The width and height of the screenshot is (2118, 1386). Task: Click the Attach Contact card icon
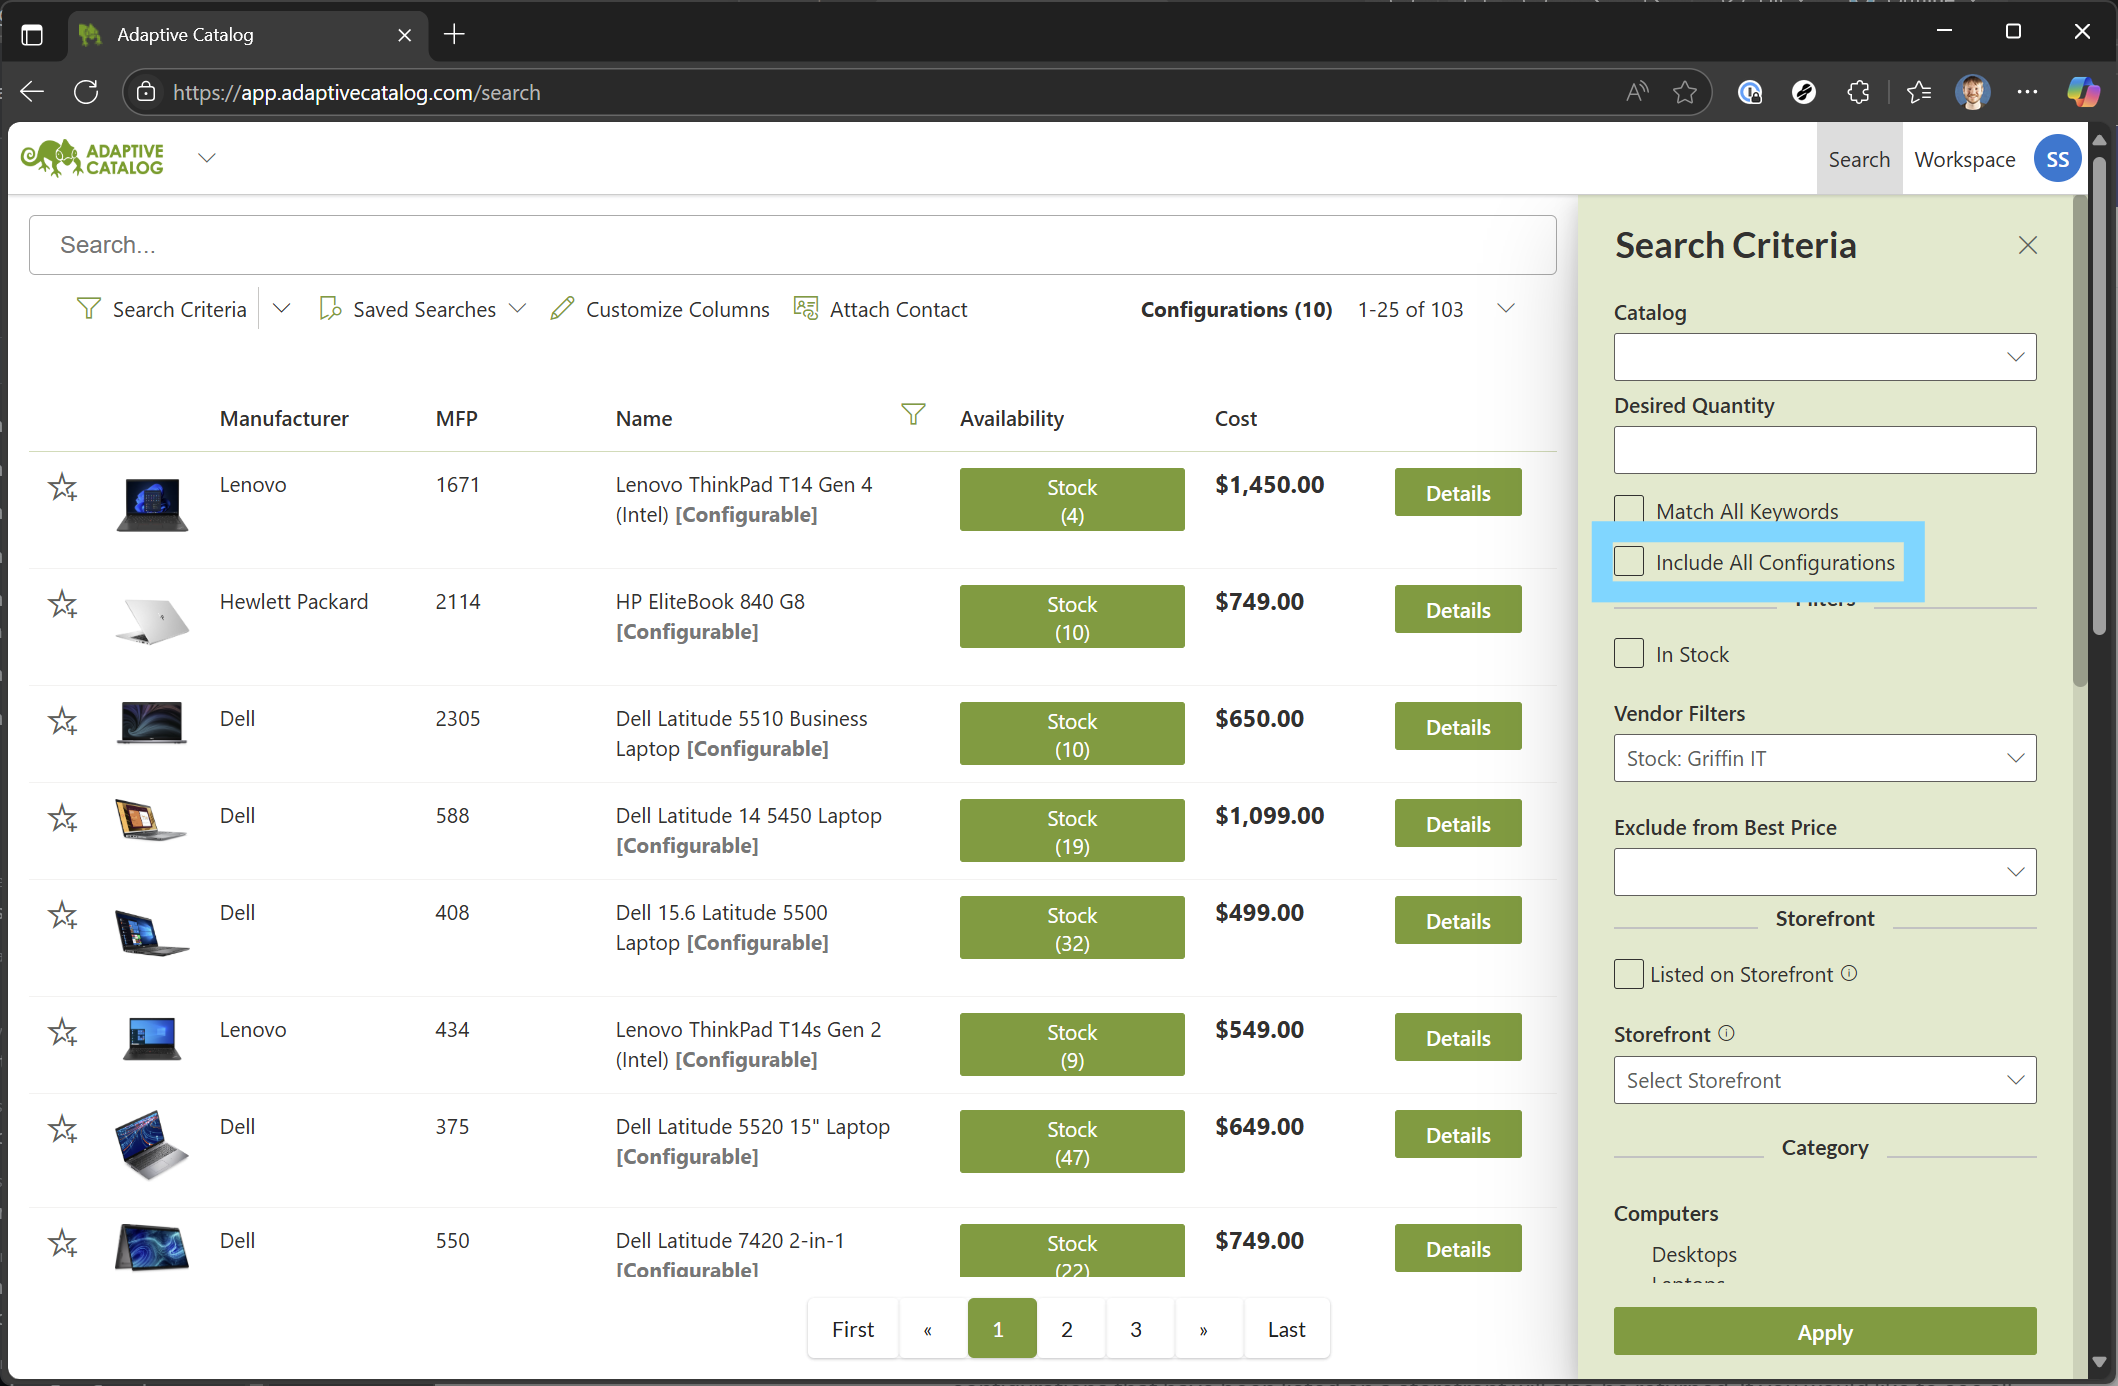[806, 308]
